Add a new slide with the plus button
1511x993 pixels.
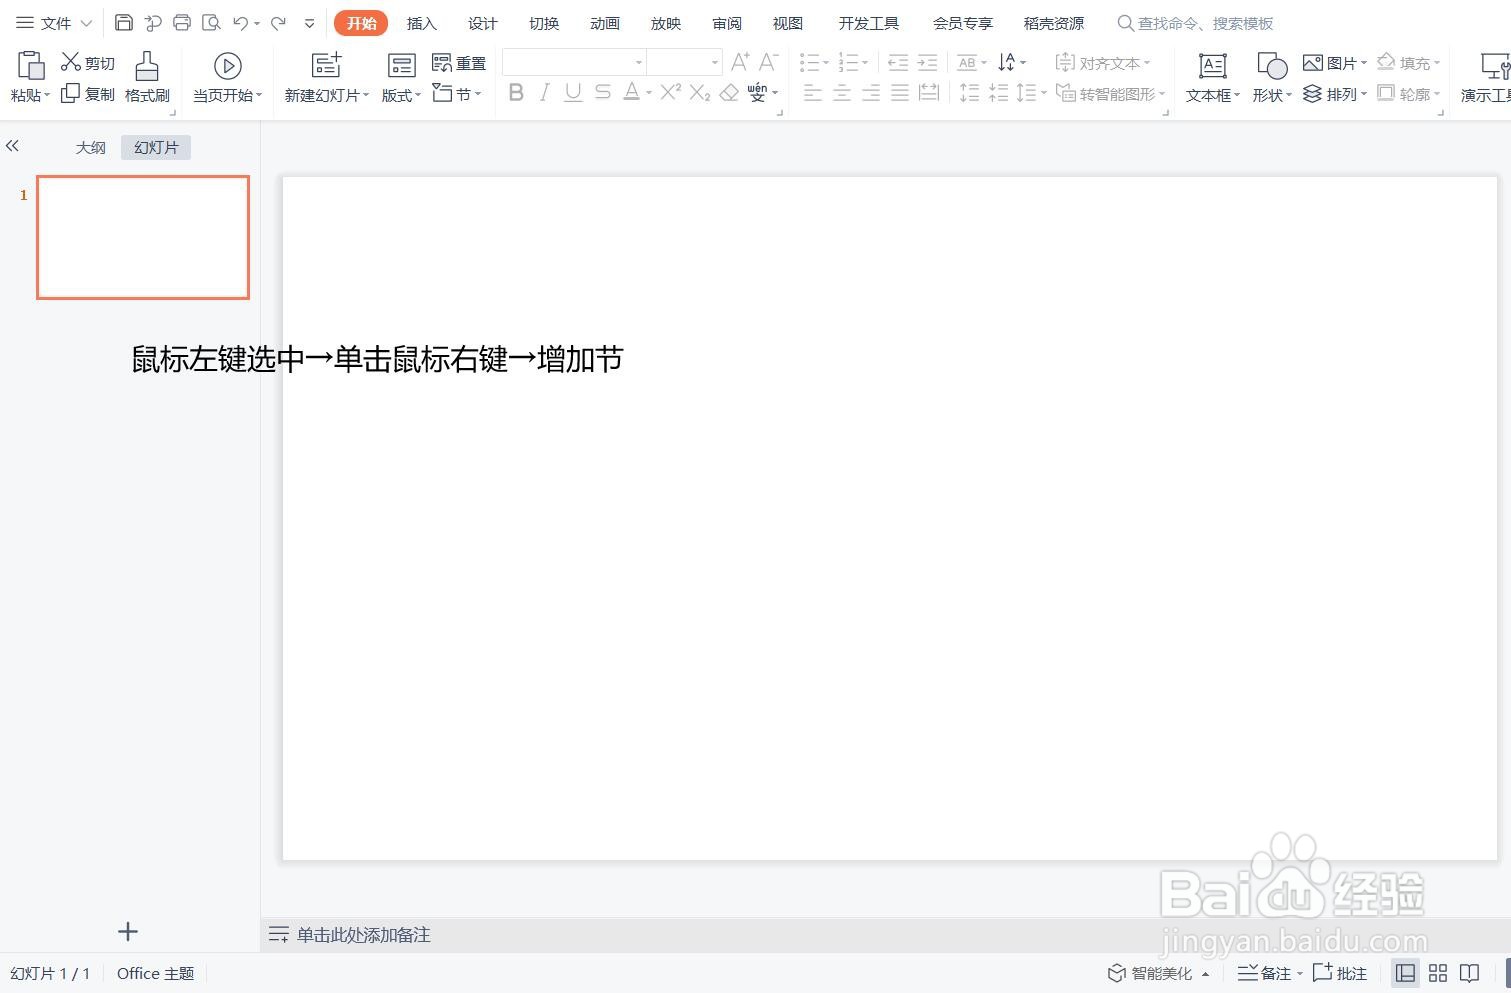[x=128, y=931]
